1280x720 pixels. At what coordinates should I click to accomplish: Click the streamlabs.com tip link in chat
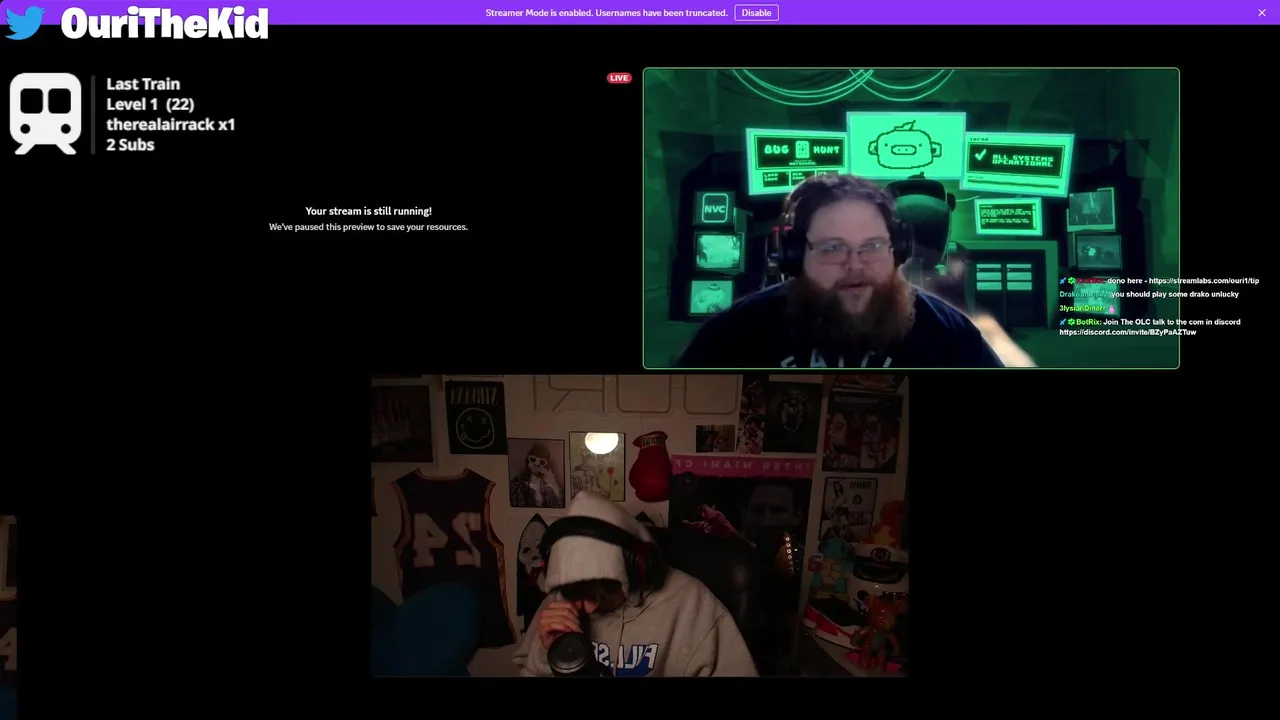[x=1204, y=281]
